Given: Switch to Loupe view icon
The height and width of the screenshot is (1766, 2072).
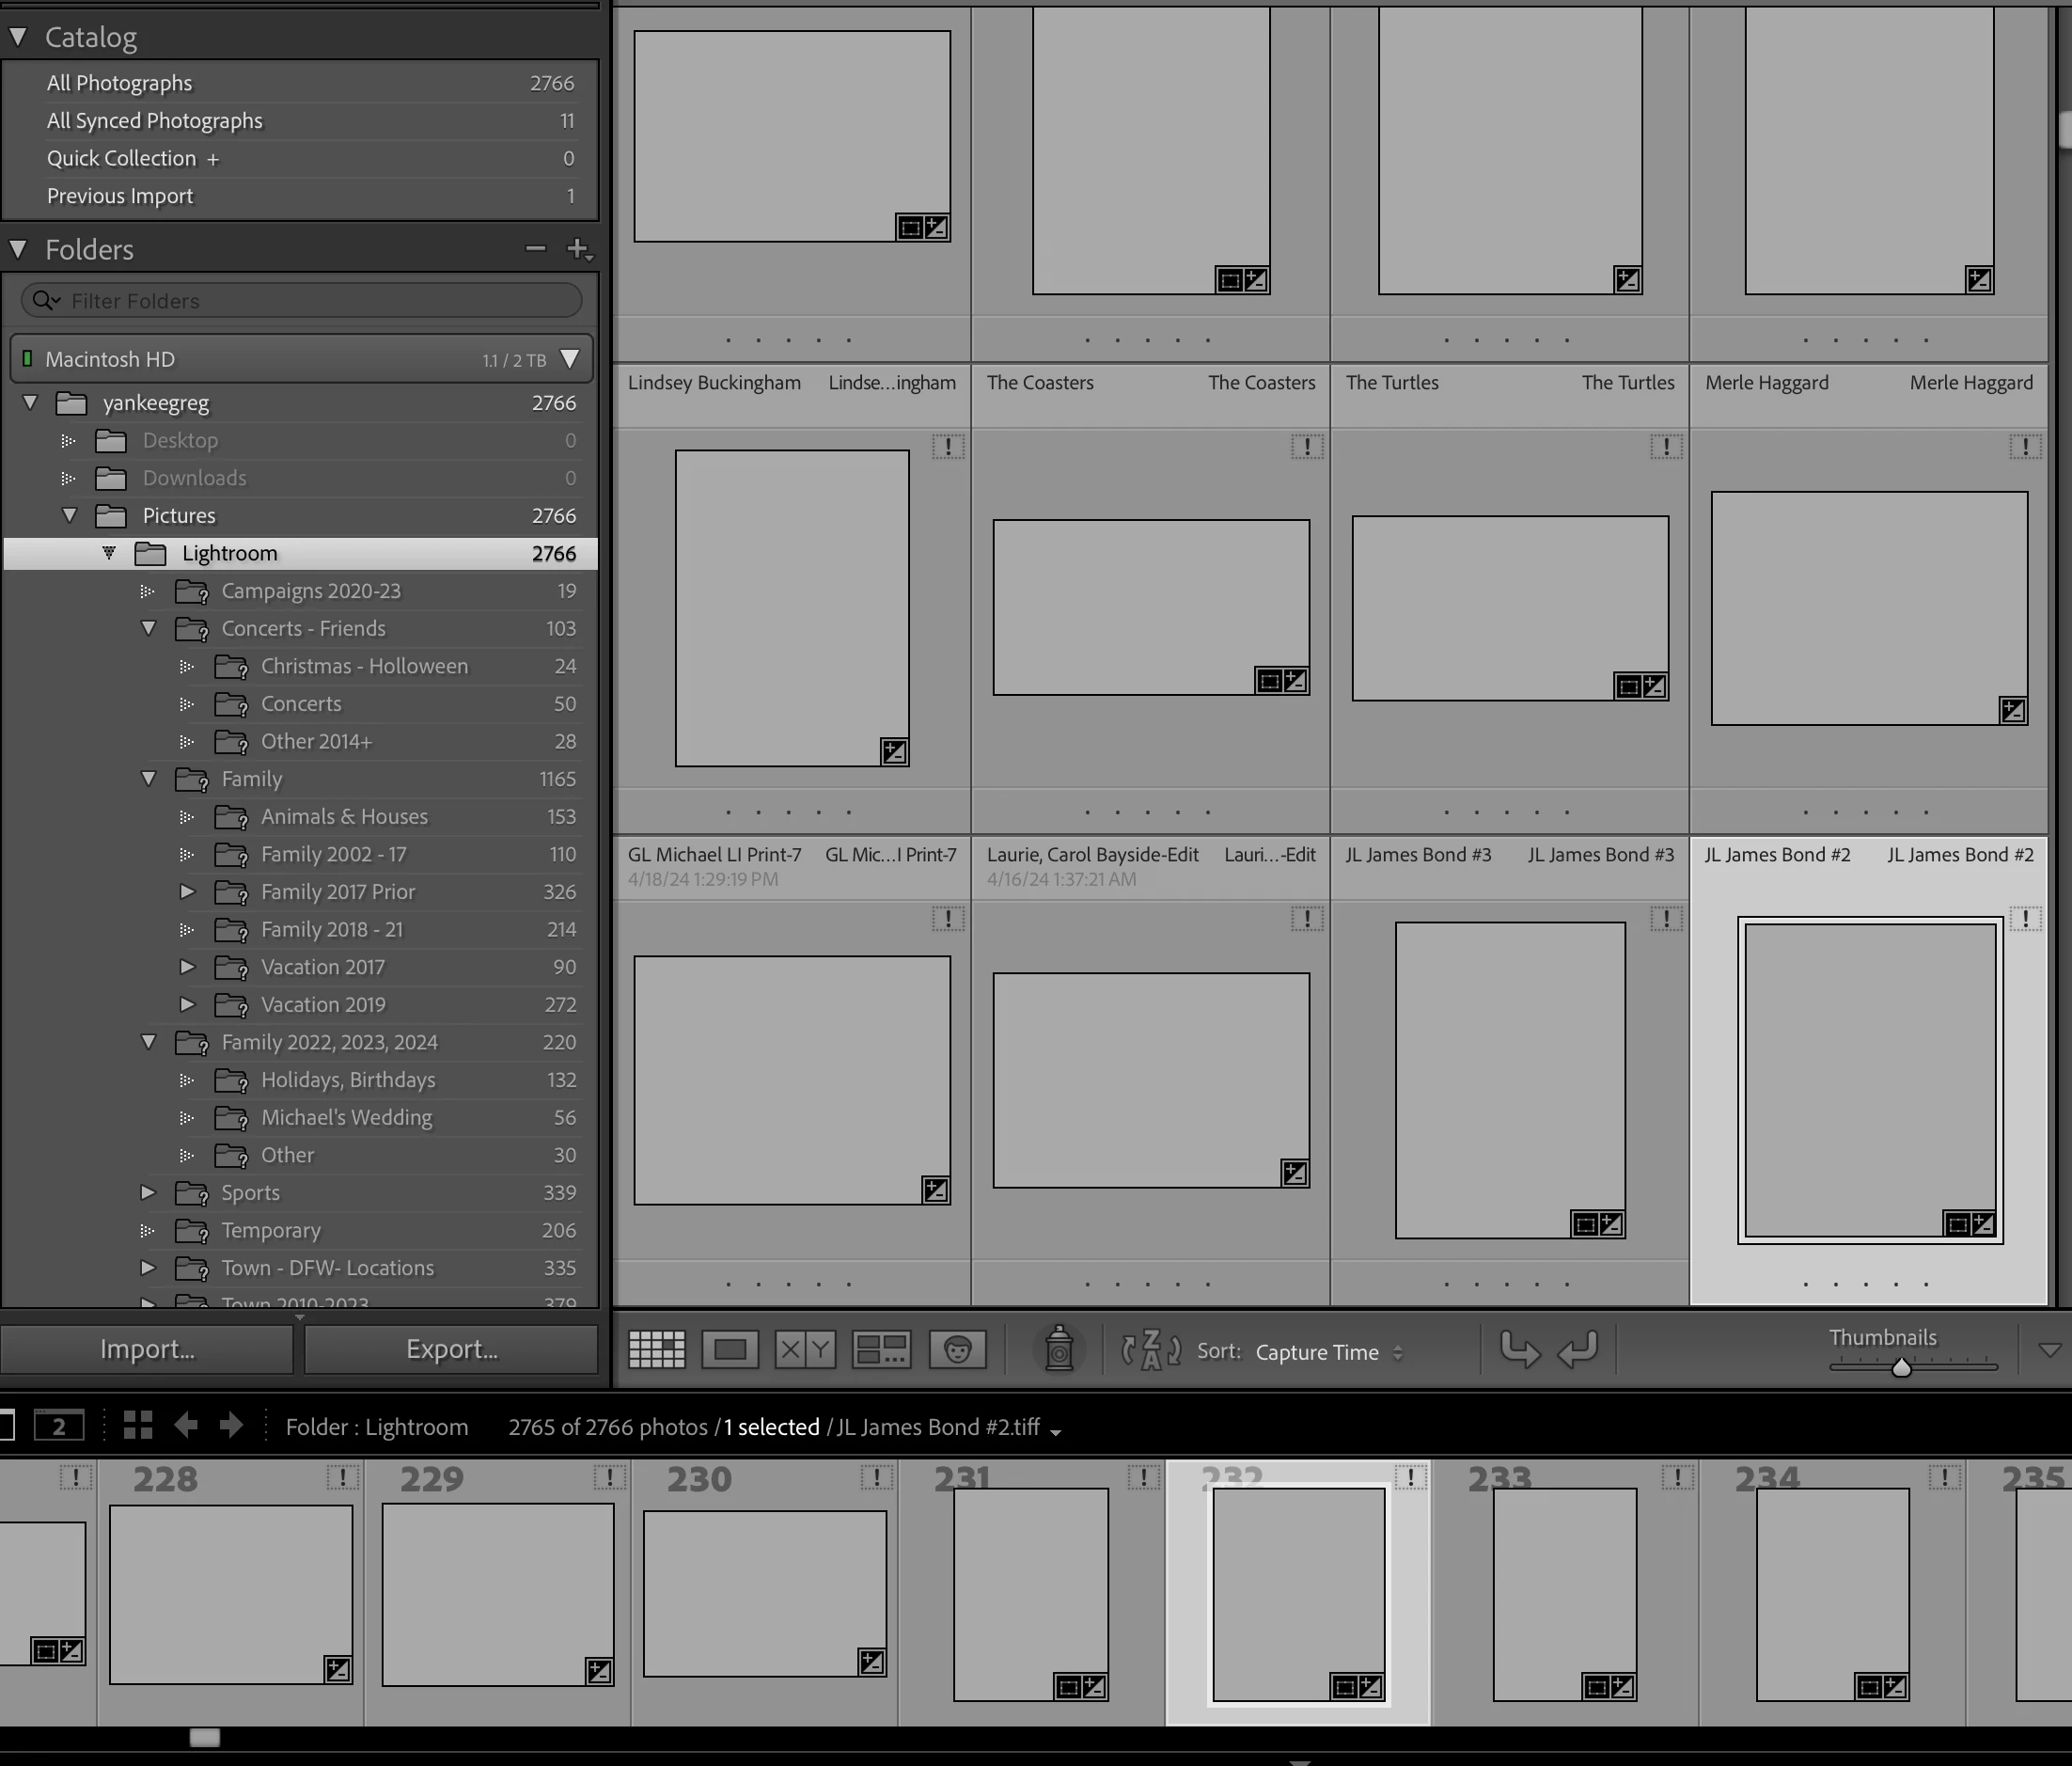Looking at the screenshot, I should 730,1350.
